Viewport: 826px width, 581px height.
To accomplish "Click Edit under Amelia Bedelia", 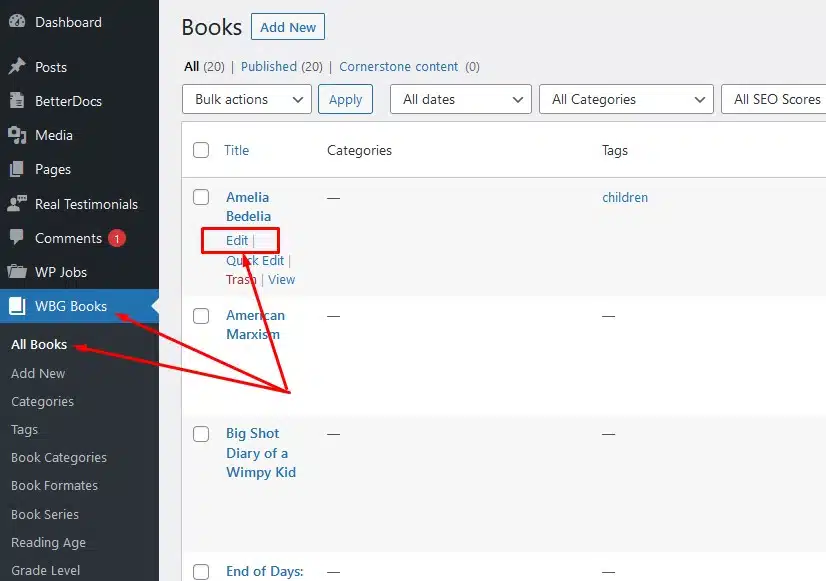I will point(237,240).
